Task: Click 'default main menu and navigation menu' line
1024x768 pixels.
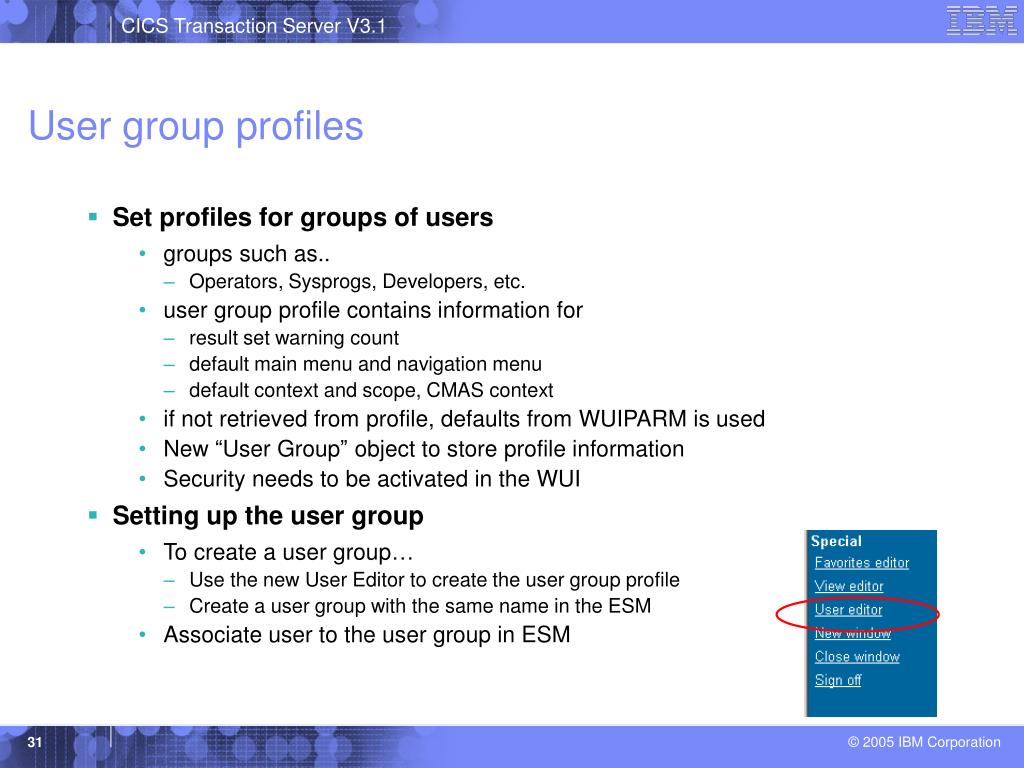Action: (x=365, y=364)
